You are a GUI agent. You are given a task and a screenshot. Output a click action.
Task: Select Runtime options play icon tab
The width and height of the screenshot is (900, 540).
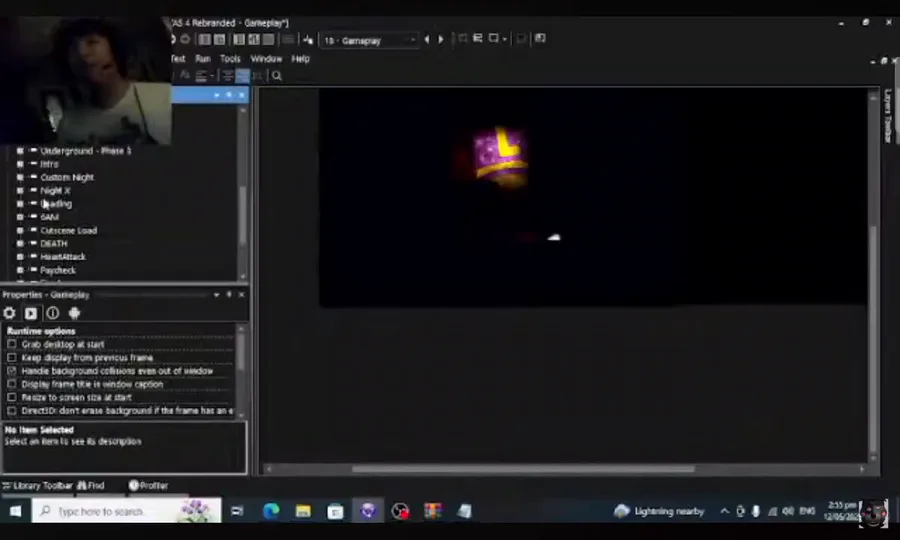pos(31,313)
